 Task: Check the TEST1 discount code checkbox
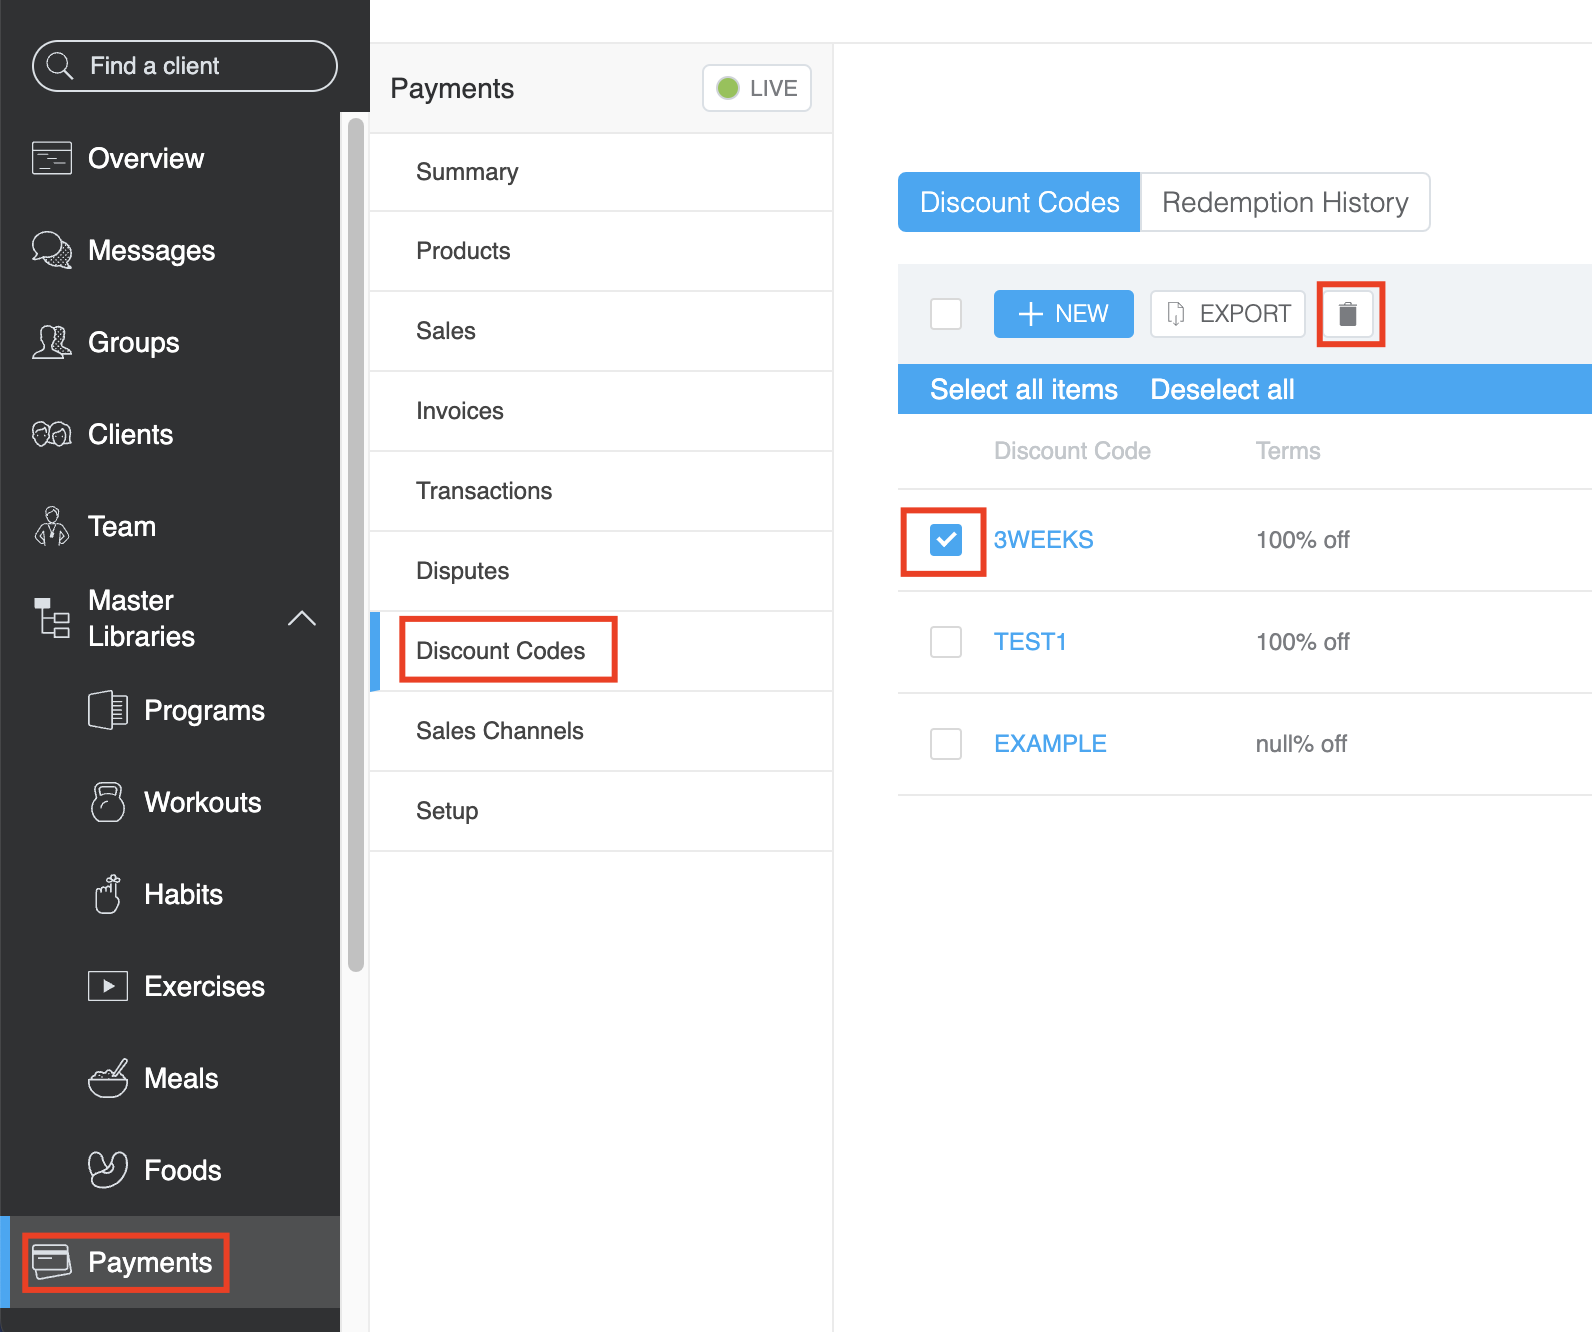coord(945,642)
